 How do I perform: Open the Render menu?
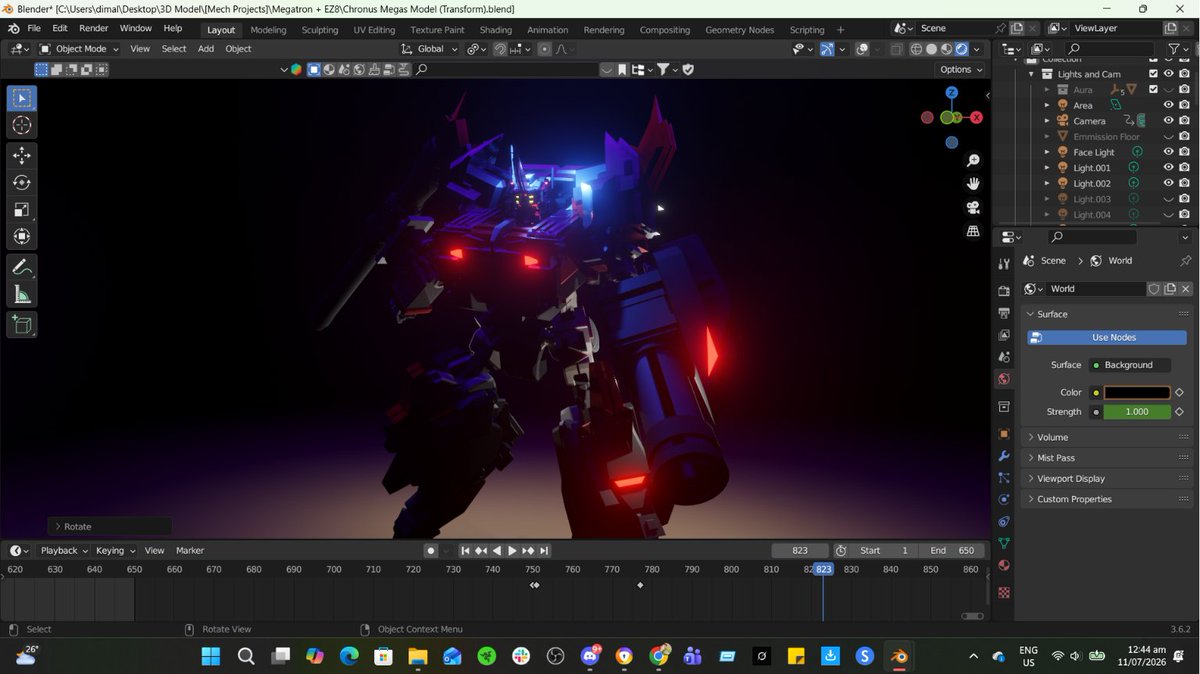[94, 29]
